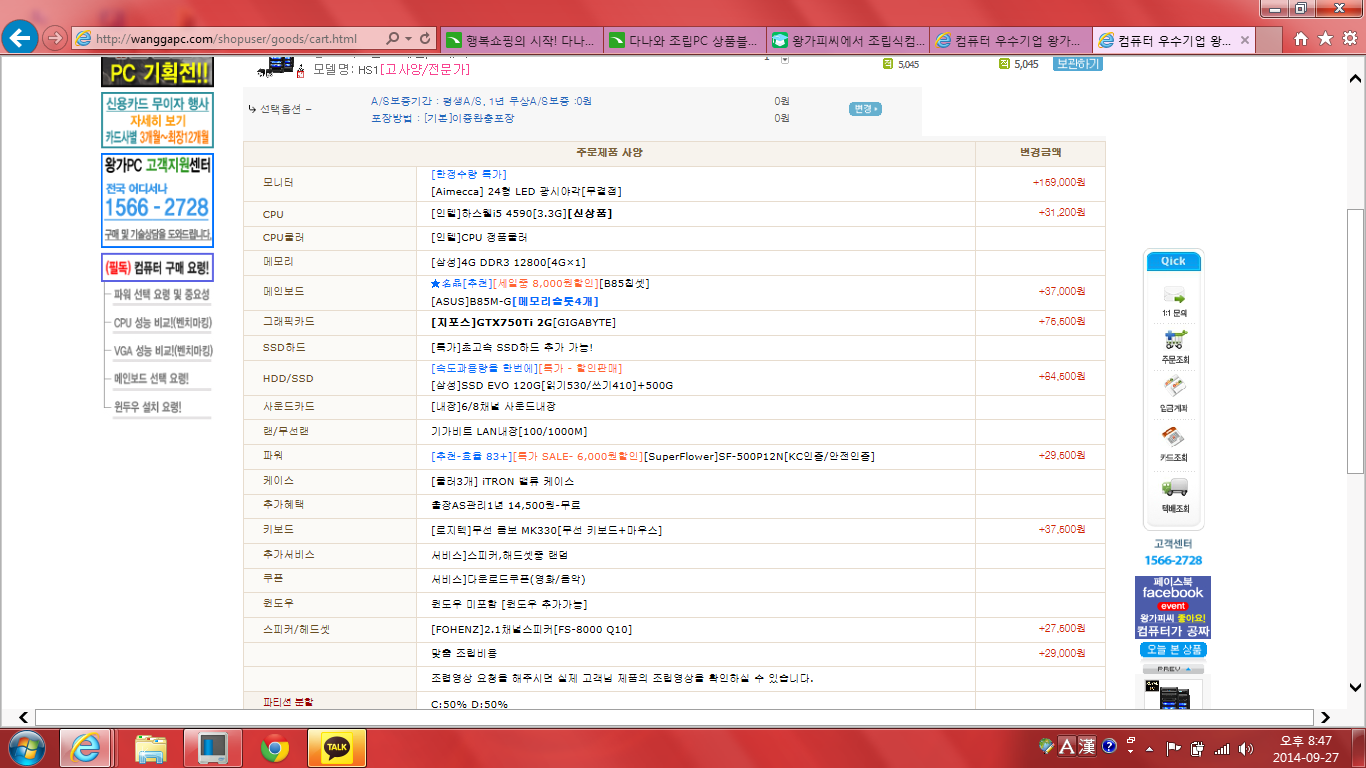Click the volume speaker tray icon
Image resolution: width=1366 pixels, height=768 pixels.
pos(1245,748)
